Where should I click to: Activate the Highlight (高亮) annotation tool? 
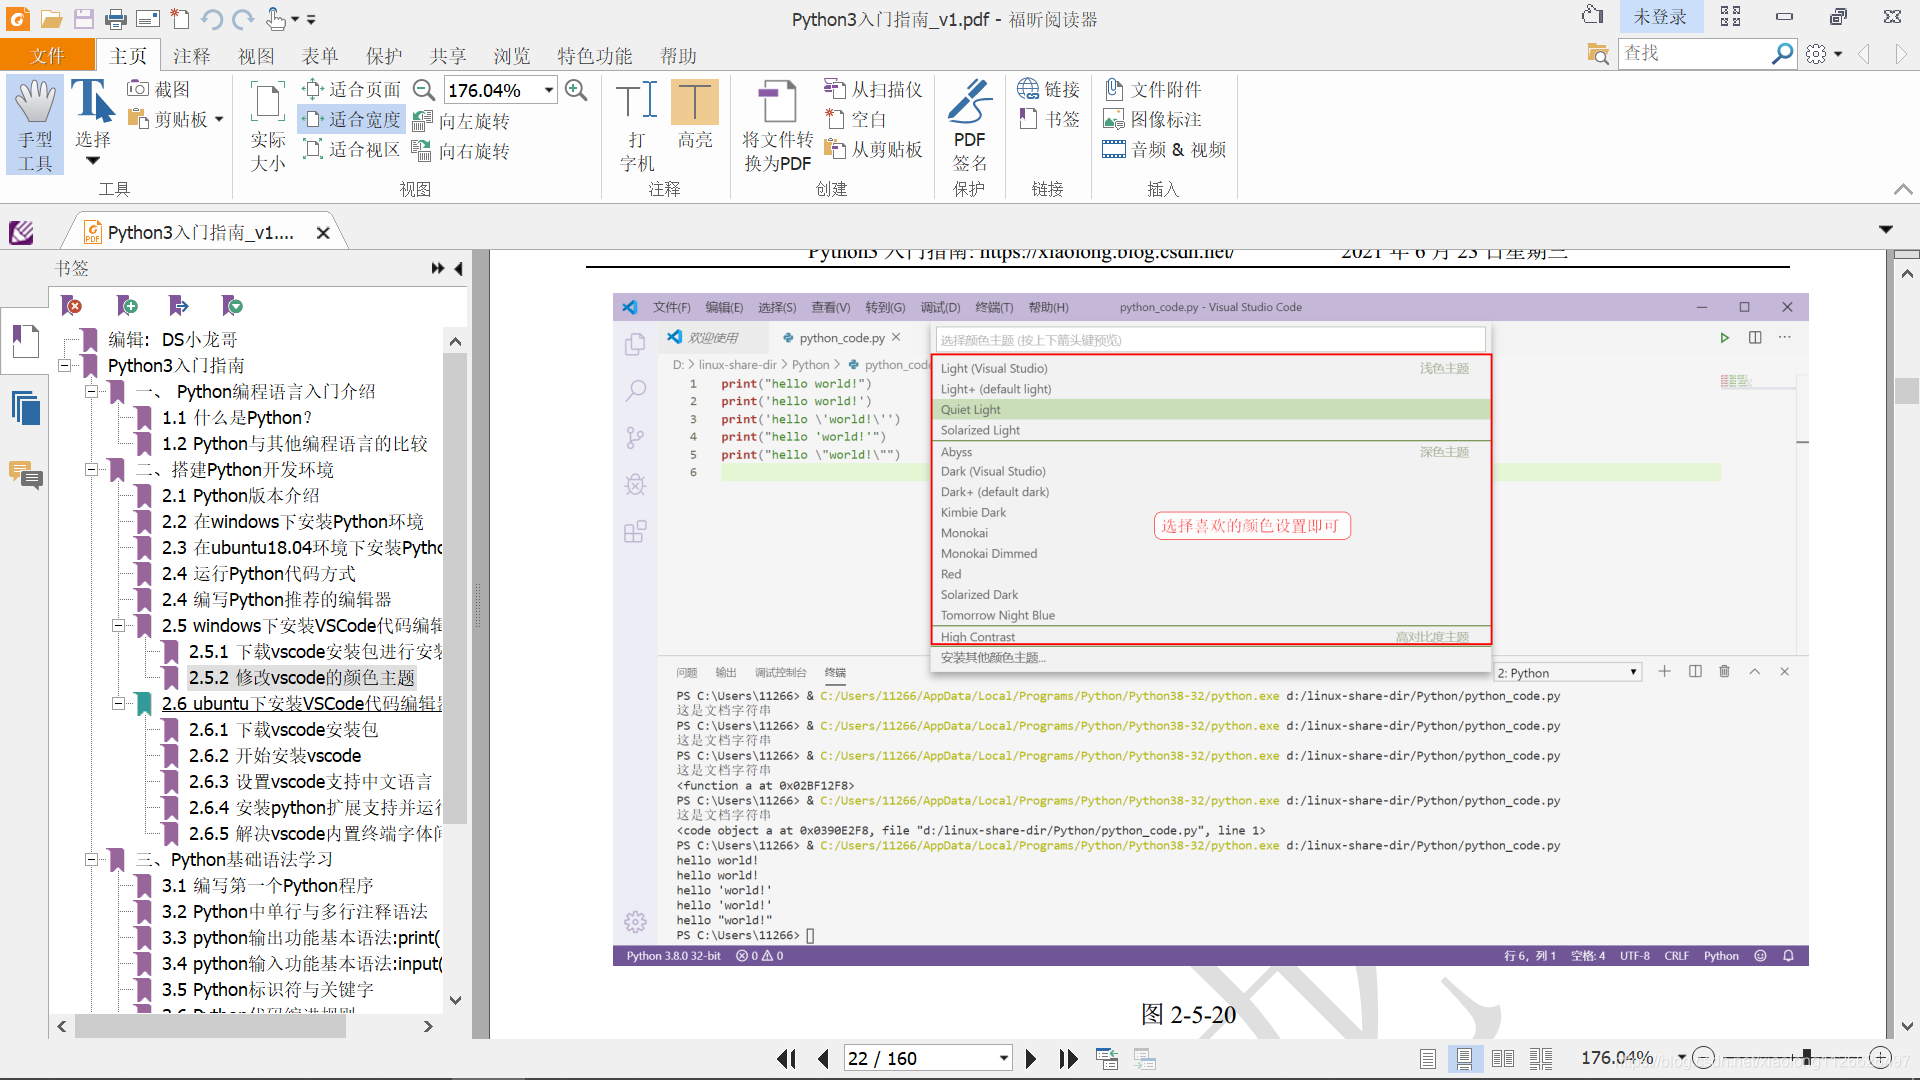coord(694,103)
